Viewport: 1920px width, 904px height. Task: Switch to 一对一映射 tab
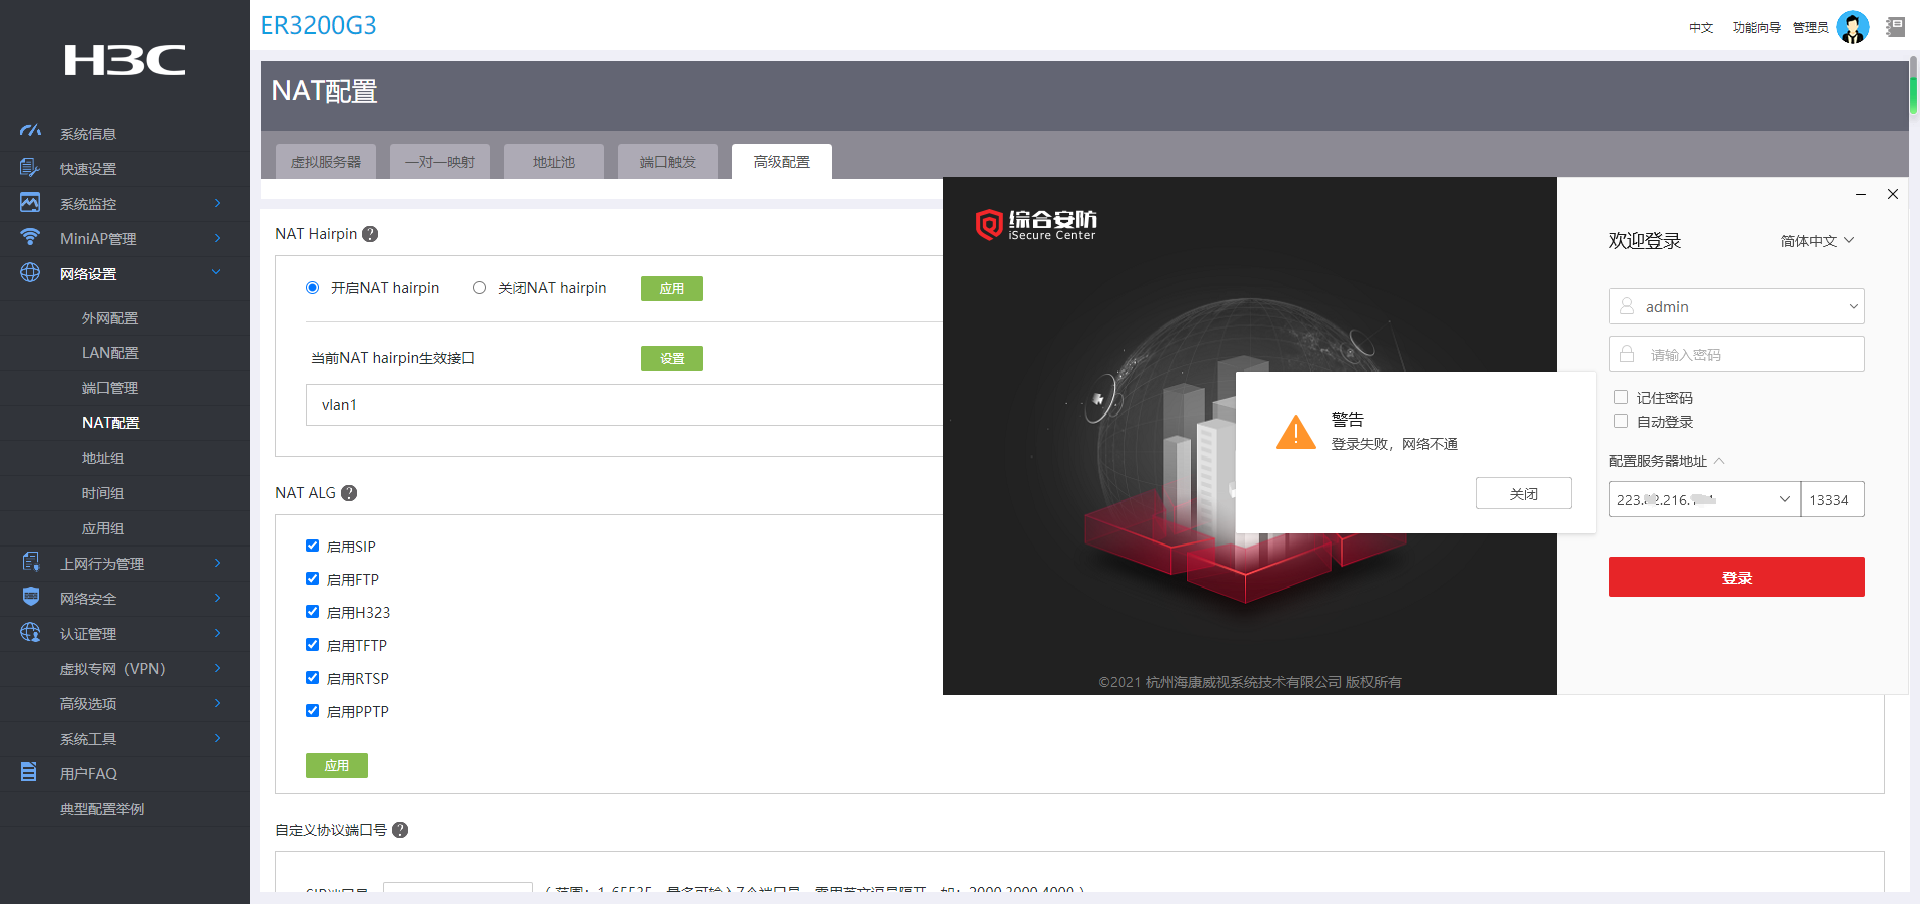(x=440, y=161)
